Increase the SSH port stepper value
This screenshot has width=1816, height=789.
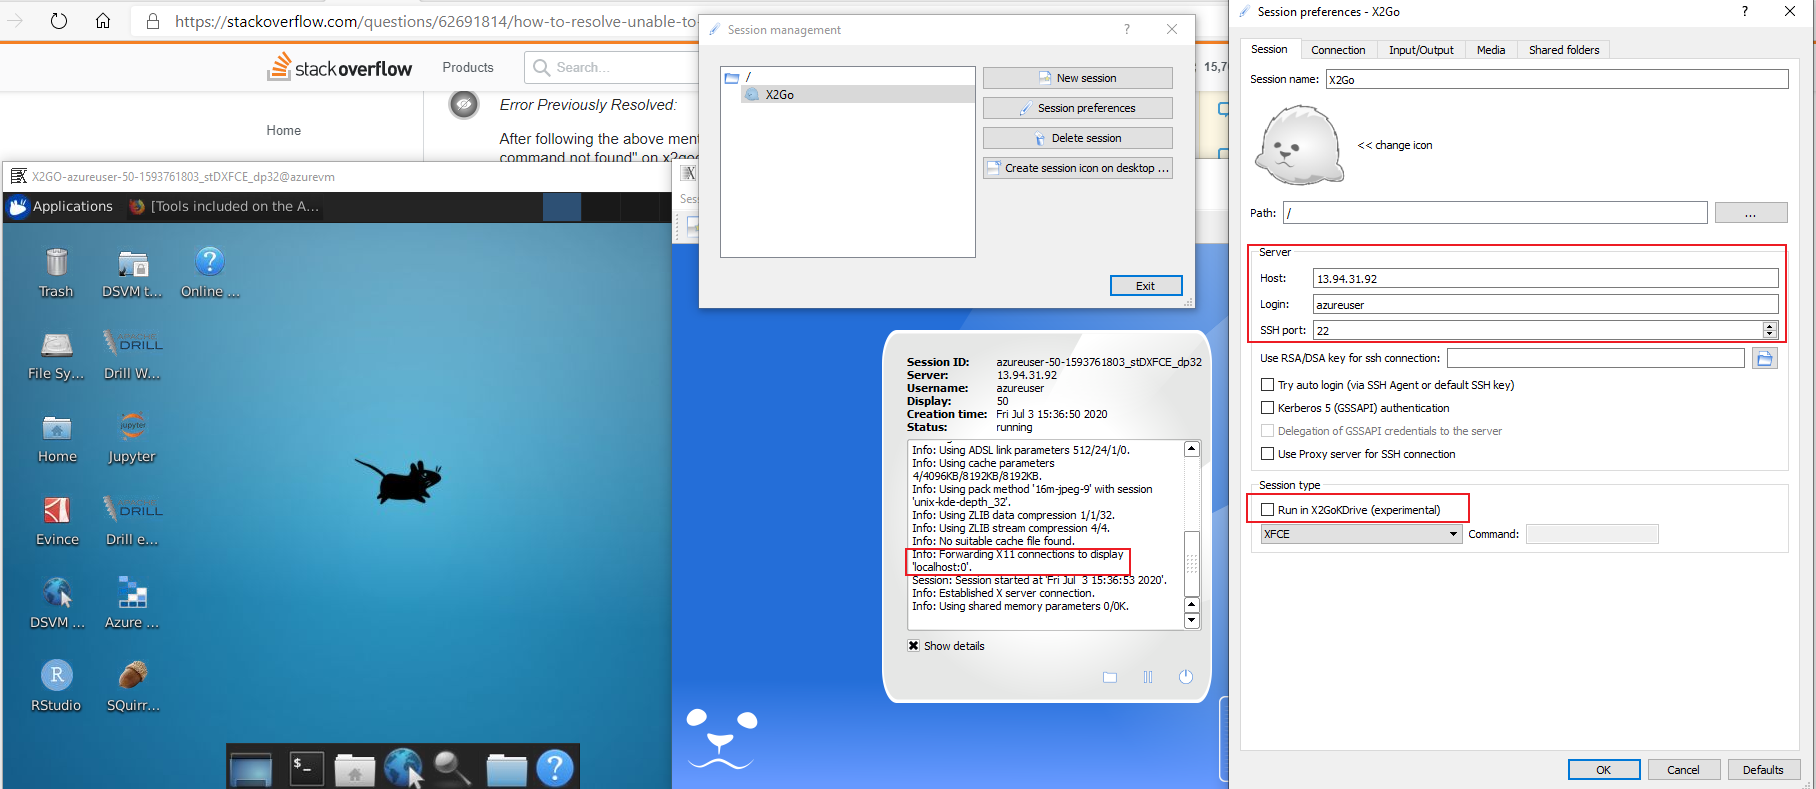click(x=1770, y=326)
